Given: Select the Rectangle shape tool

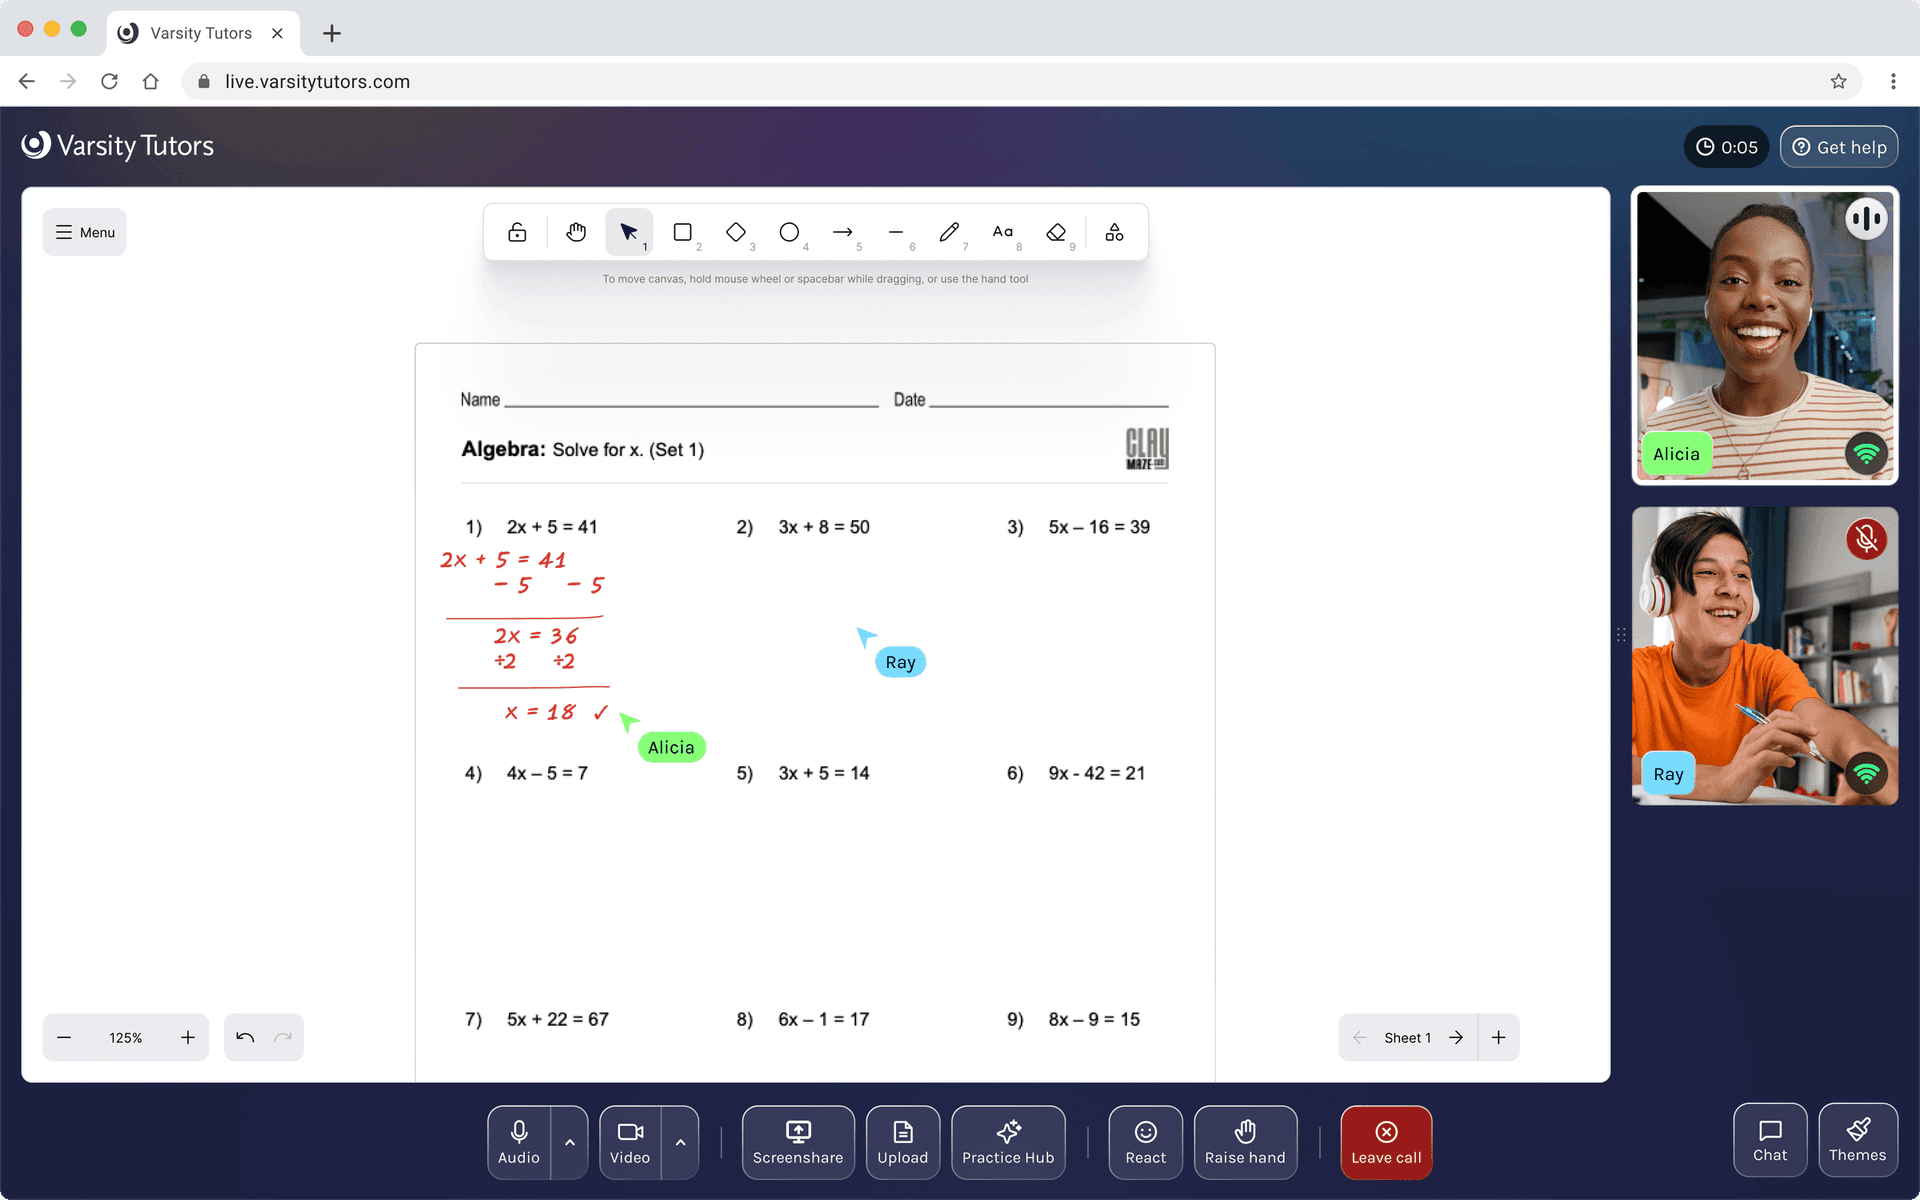Looking at the screenshot, I should pyautogui.click(x=683, y=232).
